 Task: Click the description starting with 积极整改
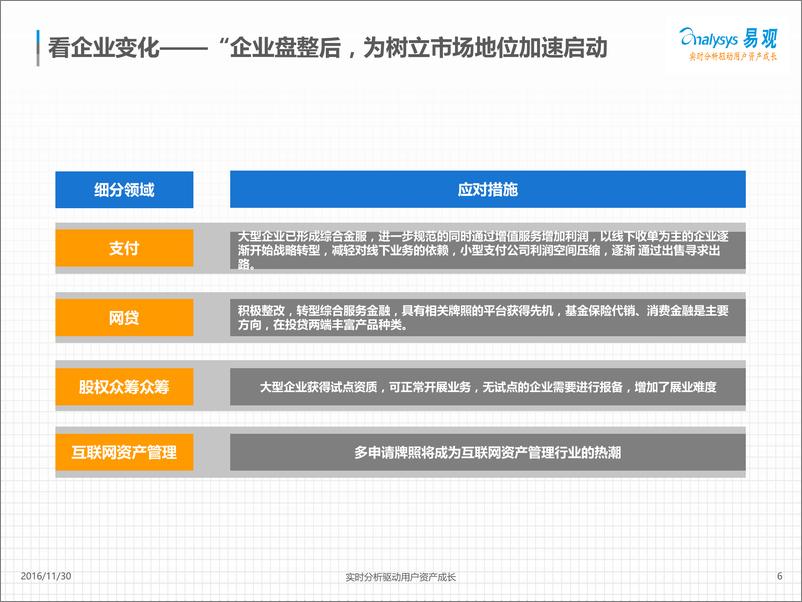tap(487, 318)
